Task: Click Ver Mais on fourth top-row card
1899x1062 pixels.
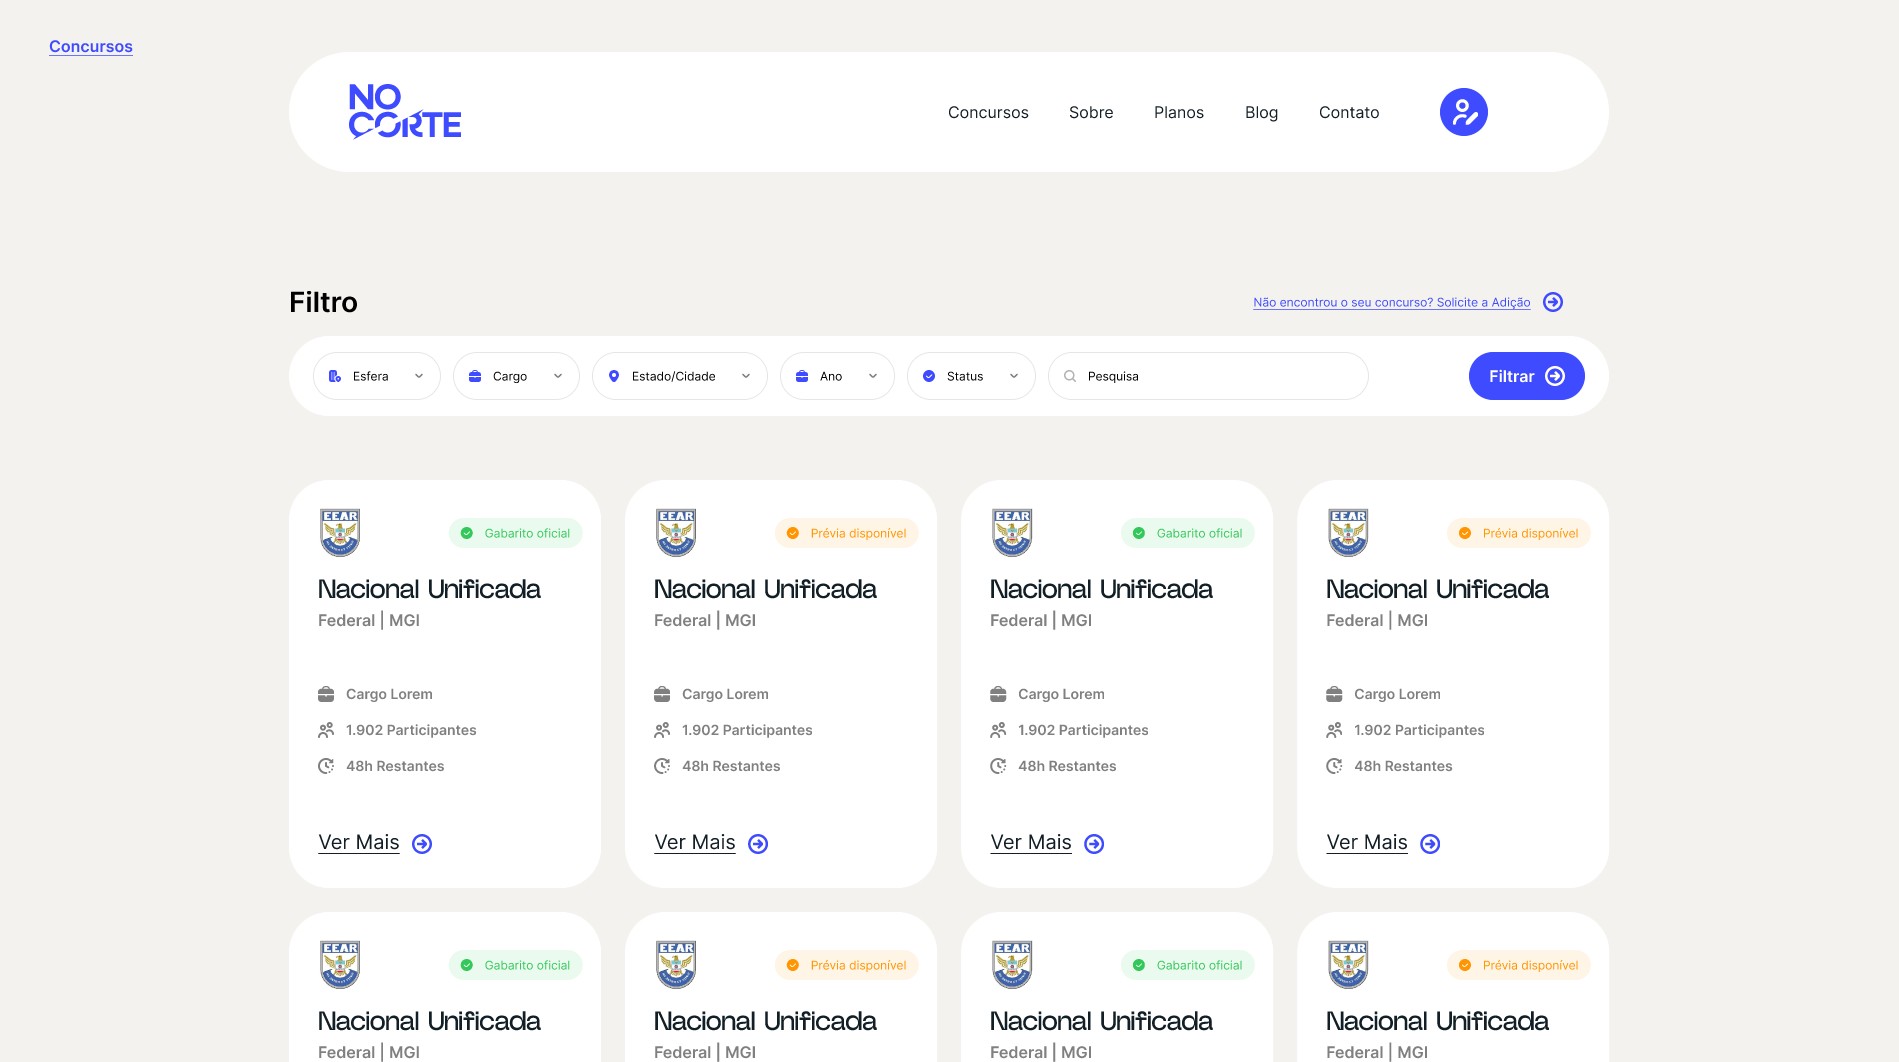Action: coord(1366,842)
